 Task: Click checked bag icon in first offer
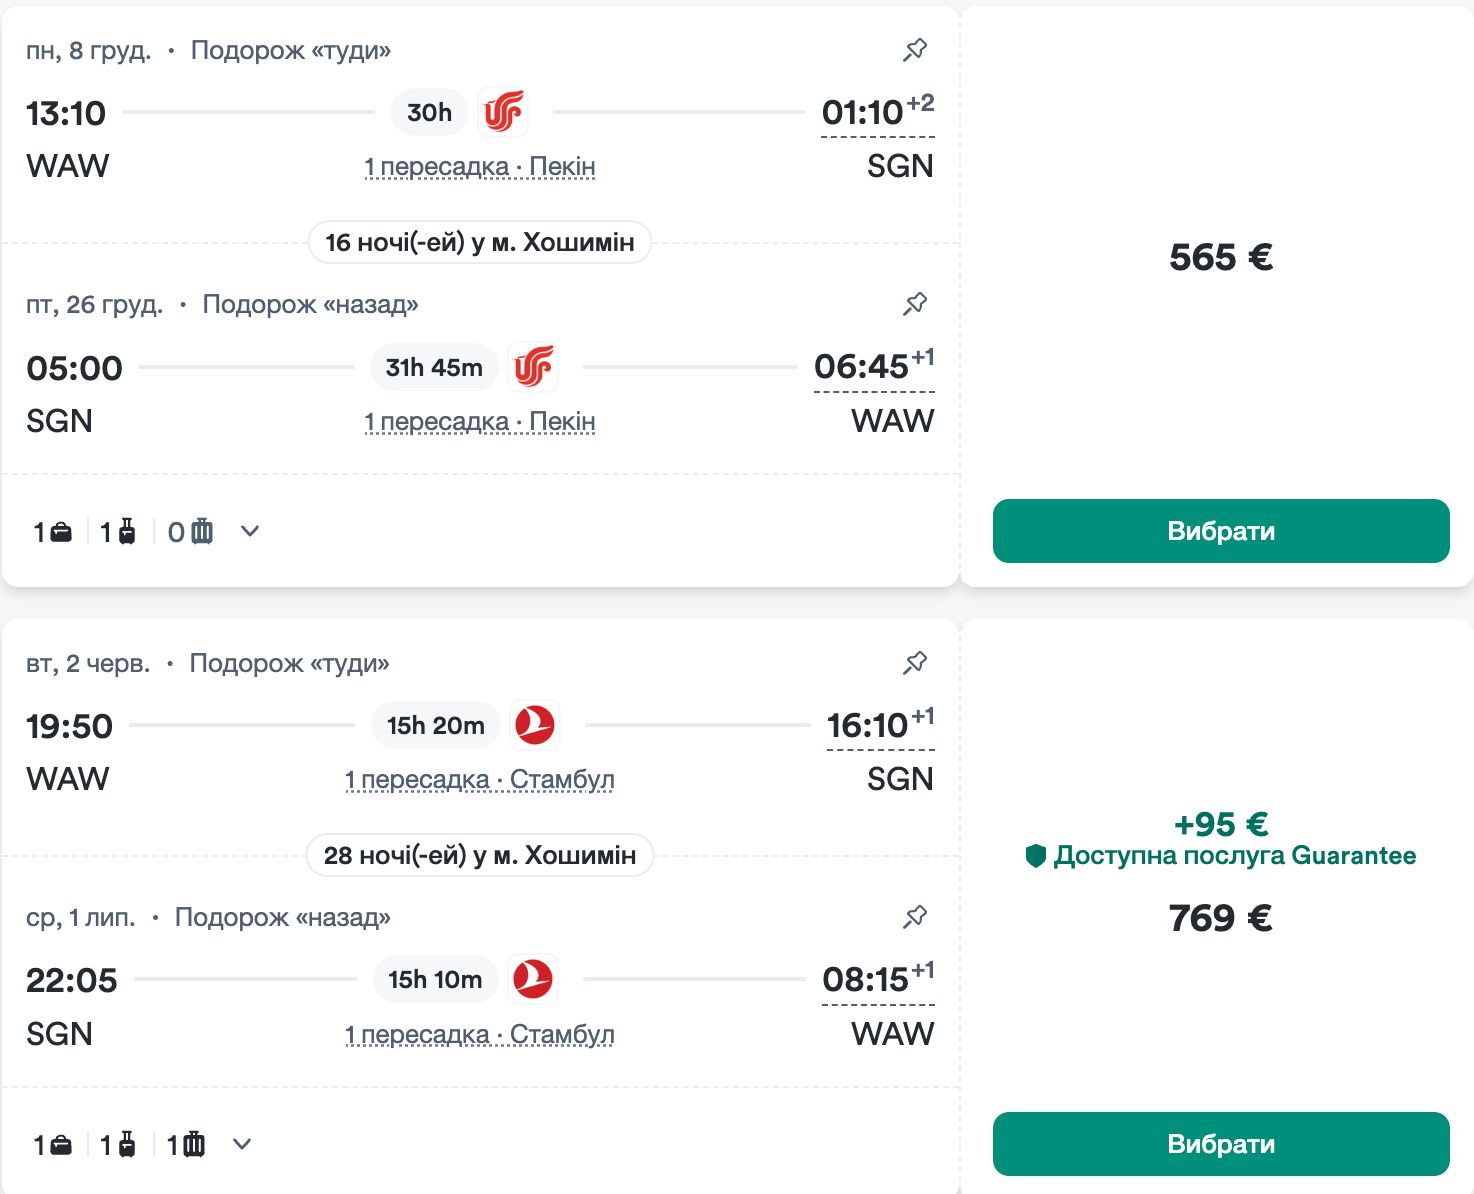click(202, 532)
